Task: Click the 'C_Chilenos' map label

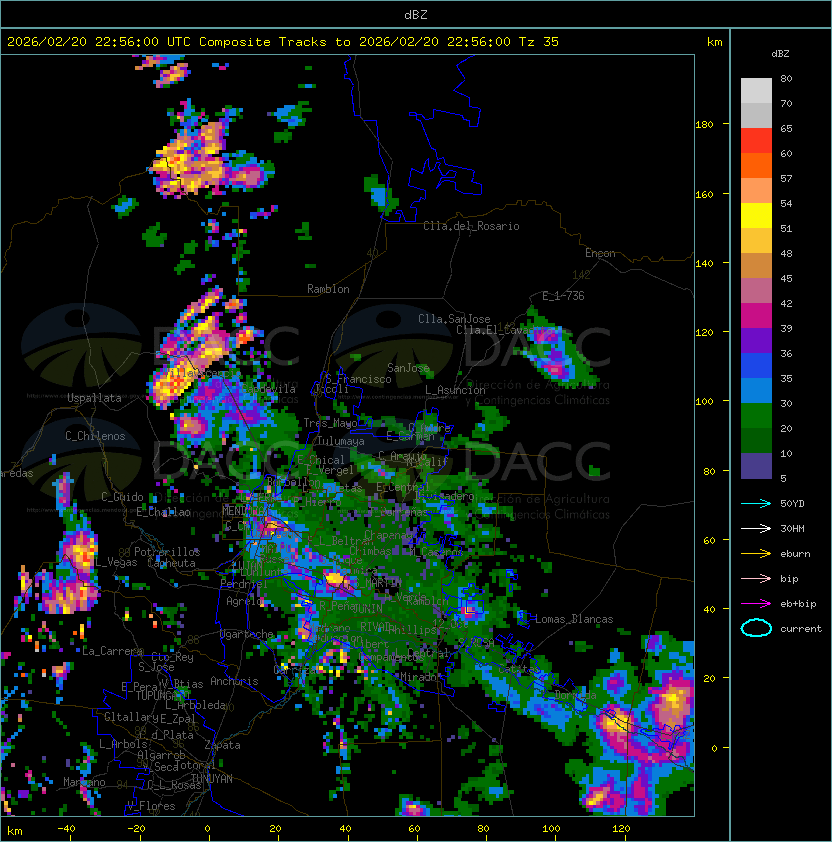Action: click(x=95, y=436)
